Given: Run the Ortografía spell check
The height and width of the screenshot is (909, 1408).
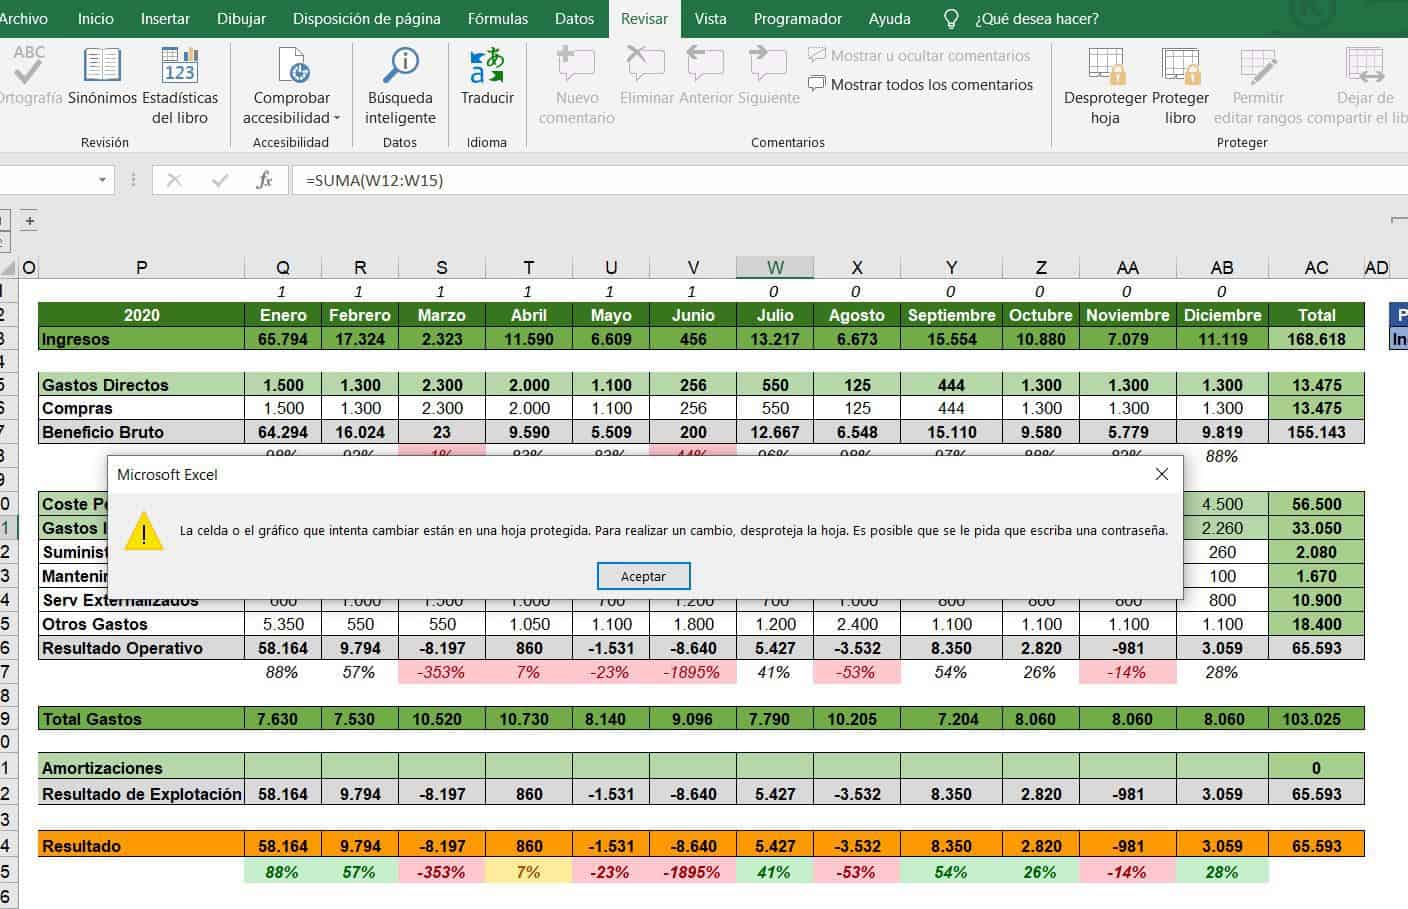Looking at the screenshot, I should click(29, 75).
